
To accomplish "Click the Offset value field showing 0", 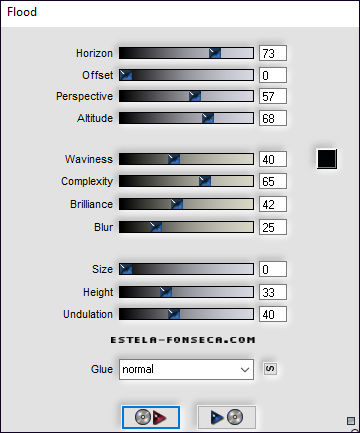I will click(273, 75).
